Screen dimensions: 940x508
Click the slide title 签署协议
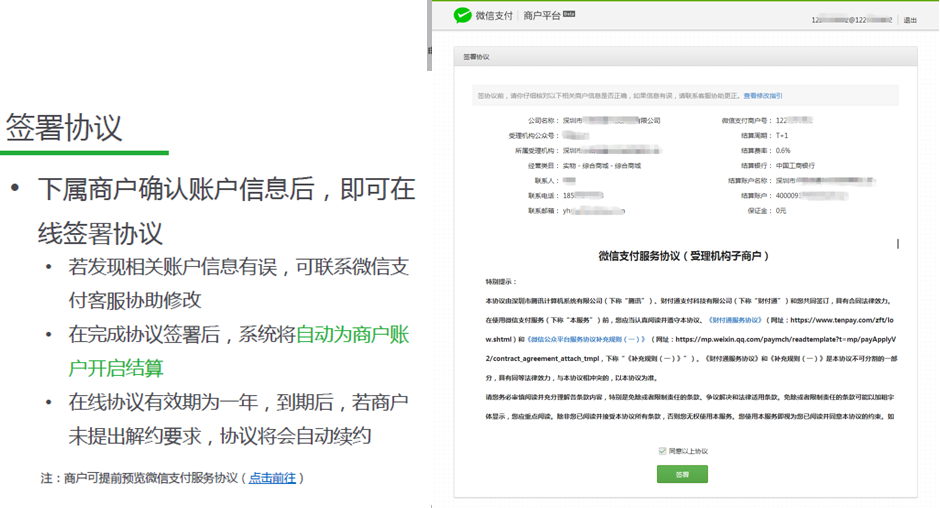pyautogui.click(x=64, y=128)
